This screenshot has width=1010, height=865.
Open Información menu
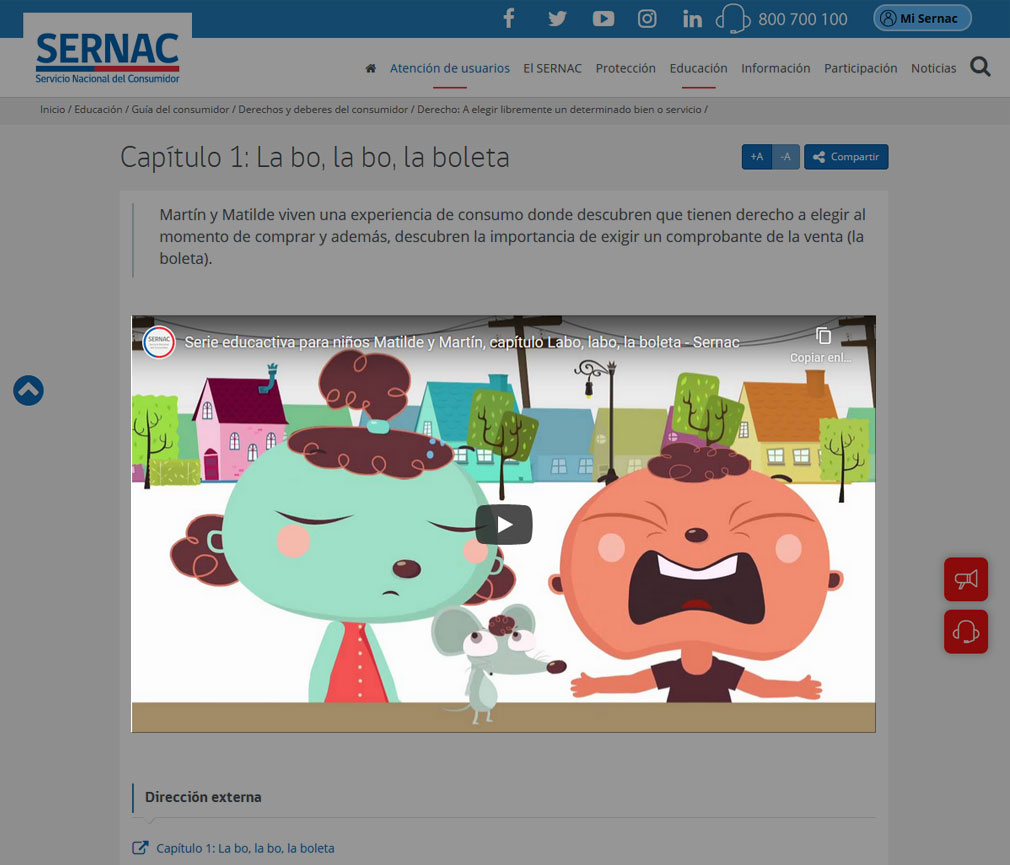point(776,68)
